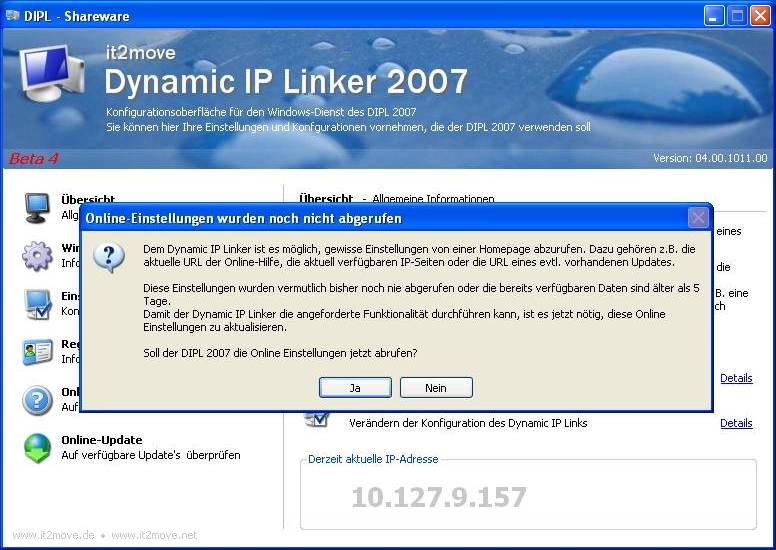Open the Registrierung ID card icon
776x550 pixels.
pyautogui.click(x=38, y=351)
